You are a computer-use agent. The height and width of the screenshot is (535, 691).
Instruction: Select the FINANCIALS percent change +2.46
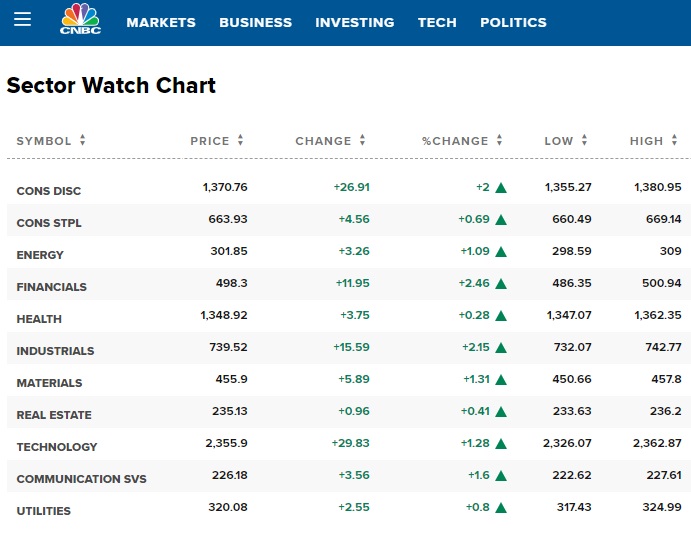tap(474, 283)
